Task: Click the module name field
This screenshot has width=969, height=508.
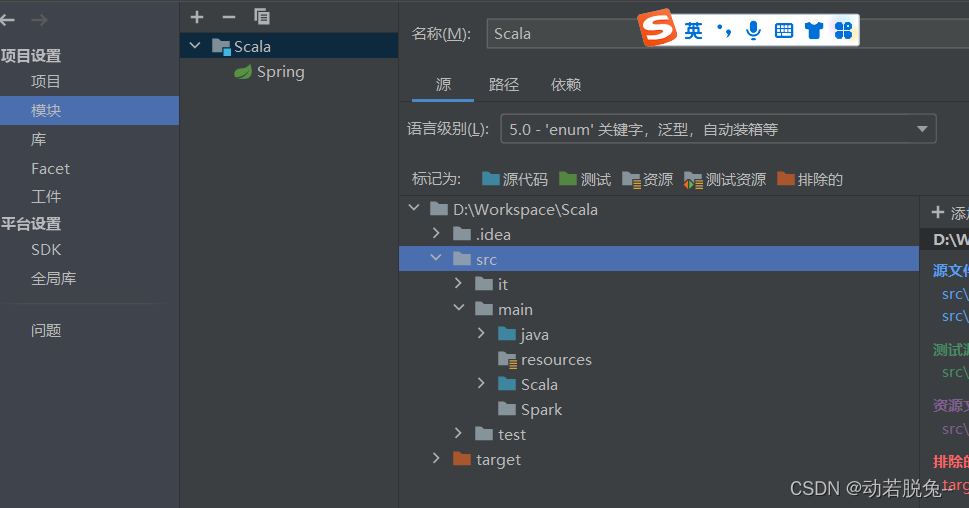Action: point(728,33)
